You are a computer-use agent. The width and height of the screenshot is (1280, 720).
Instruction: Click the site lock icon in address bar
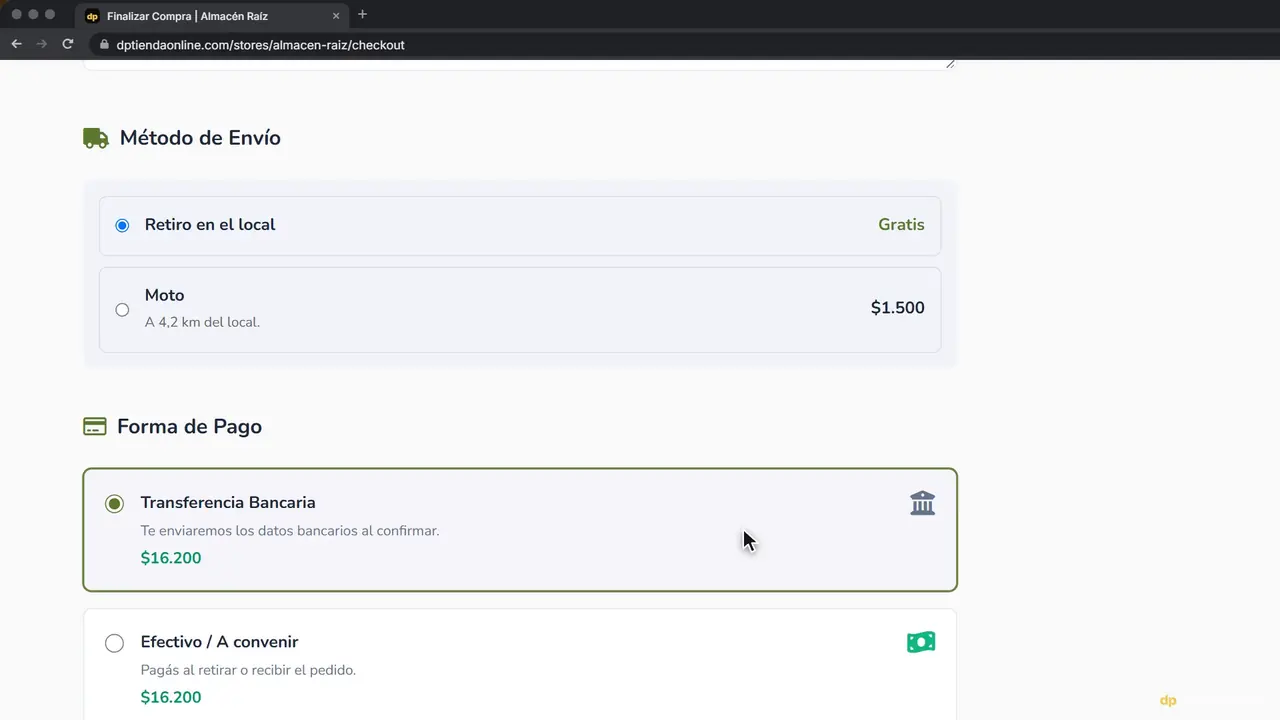click(x=104, y=45)
